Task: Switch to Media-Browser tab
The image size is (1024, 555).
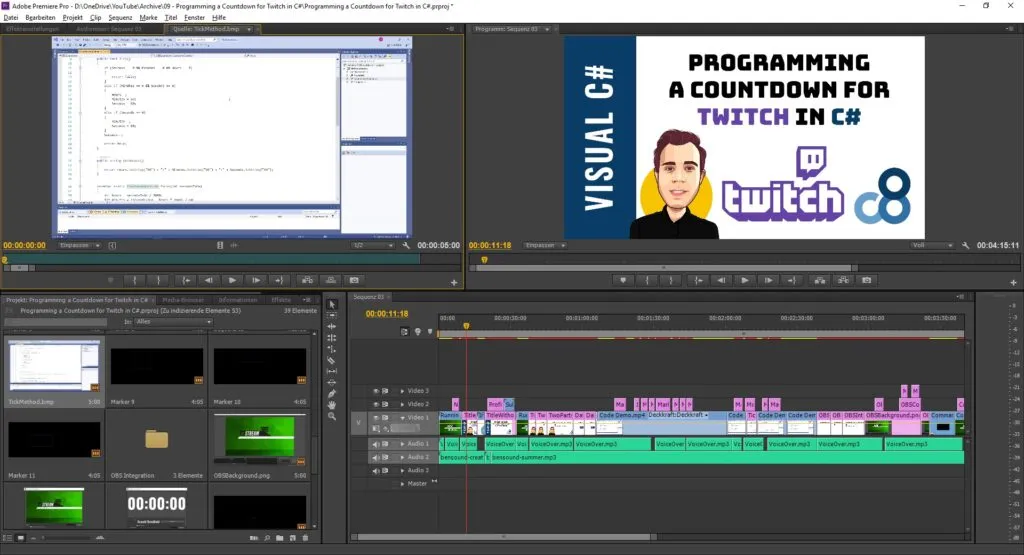Action: (183, 300)
